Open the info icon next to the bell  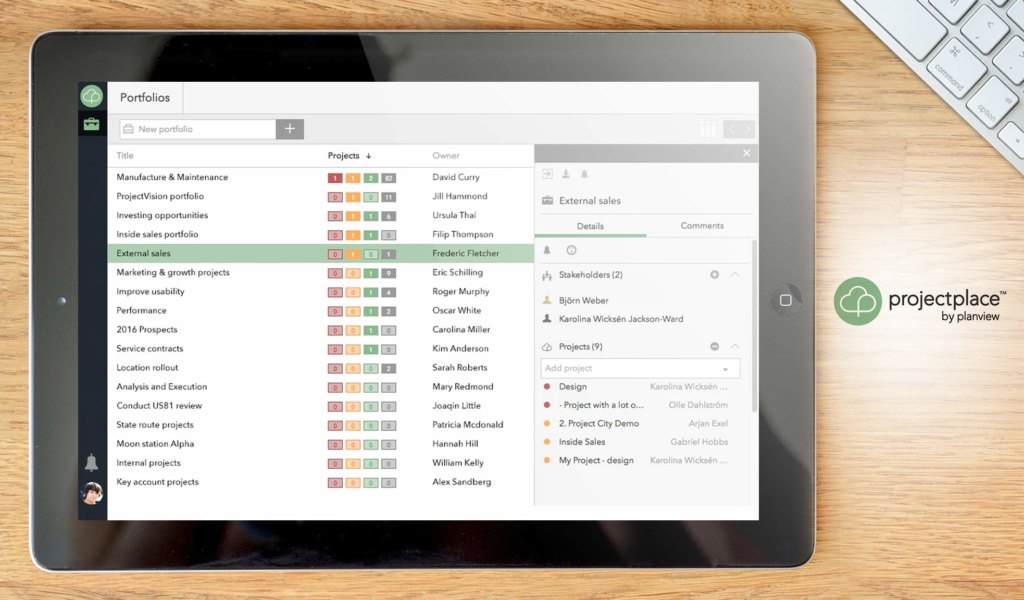571,250
